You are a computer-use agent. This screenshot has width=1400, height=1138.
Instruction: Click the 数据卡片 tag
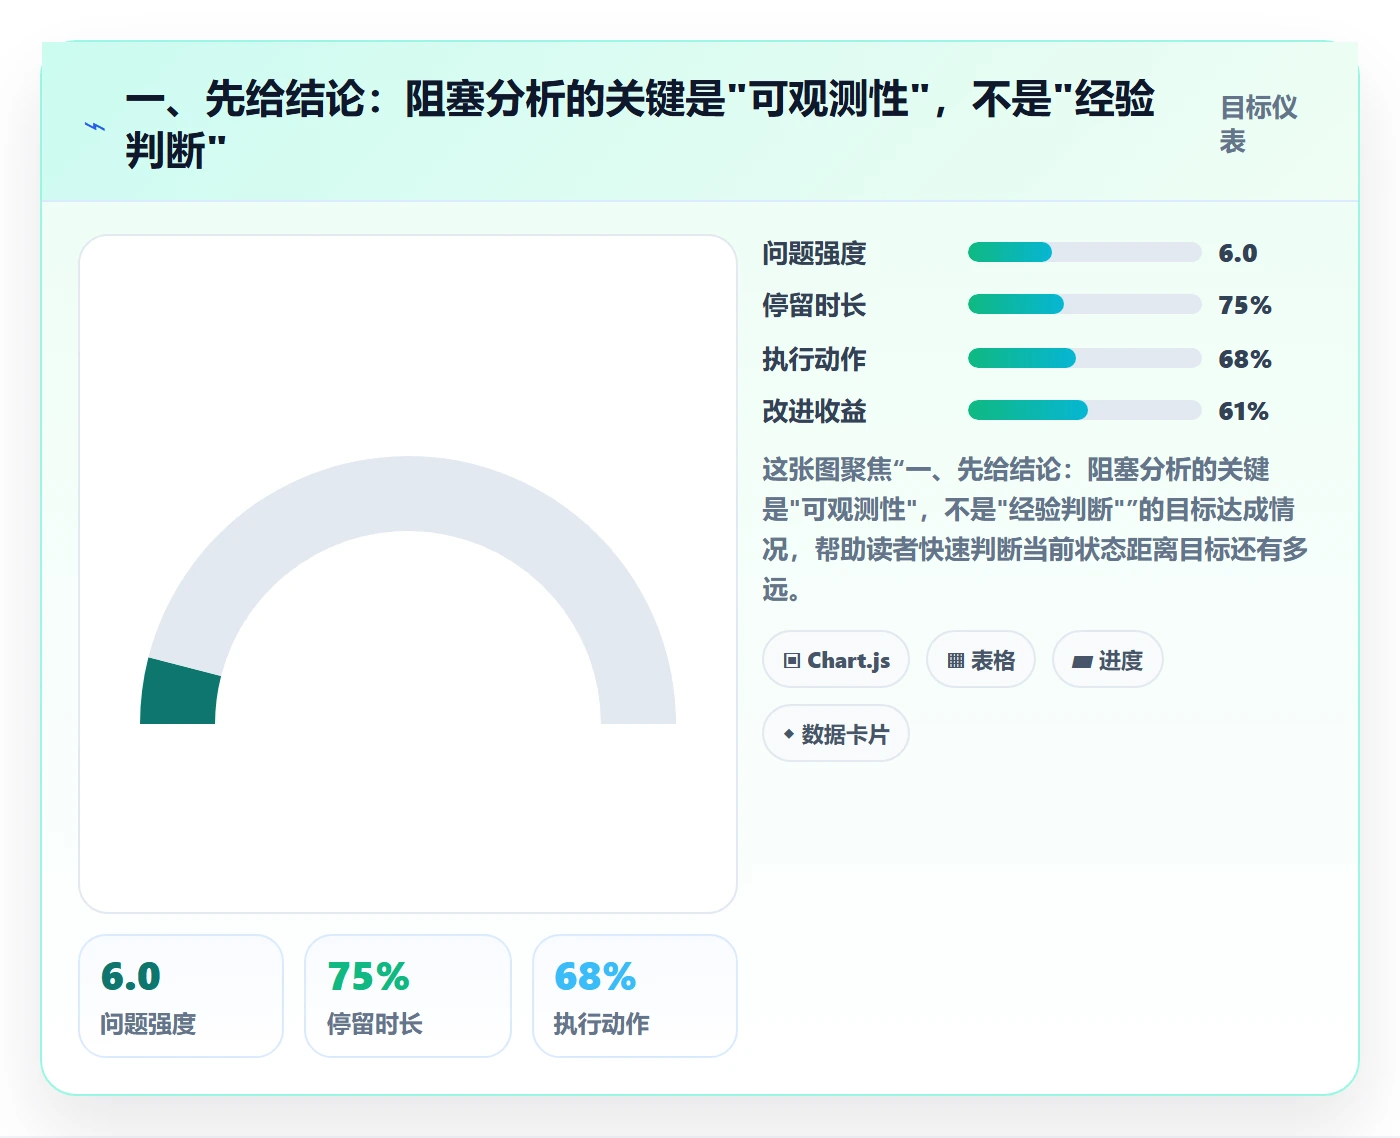click(836, 734)
